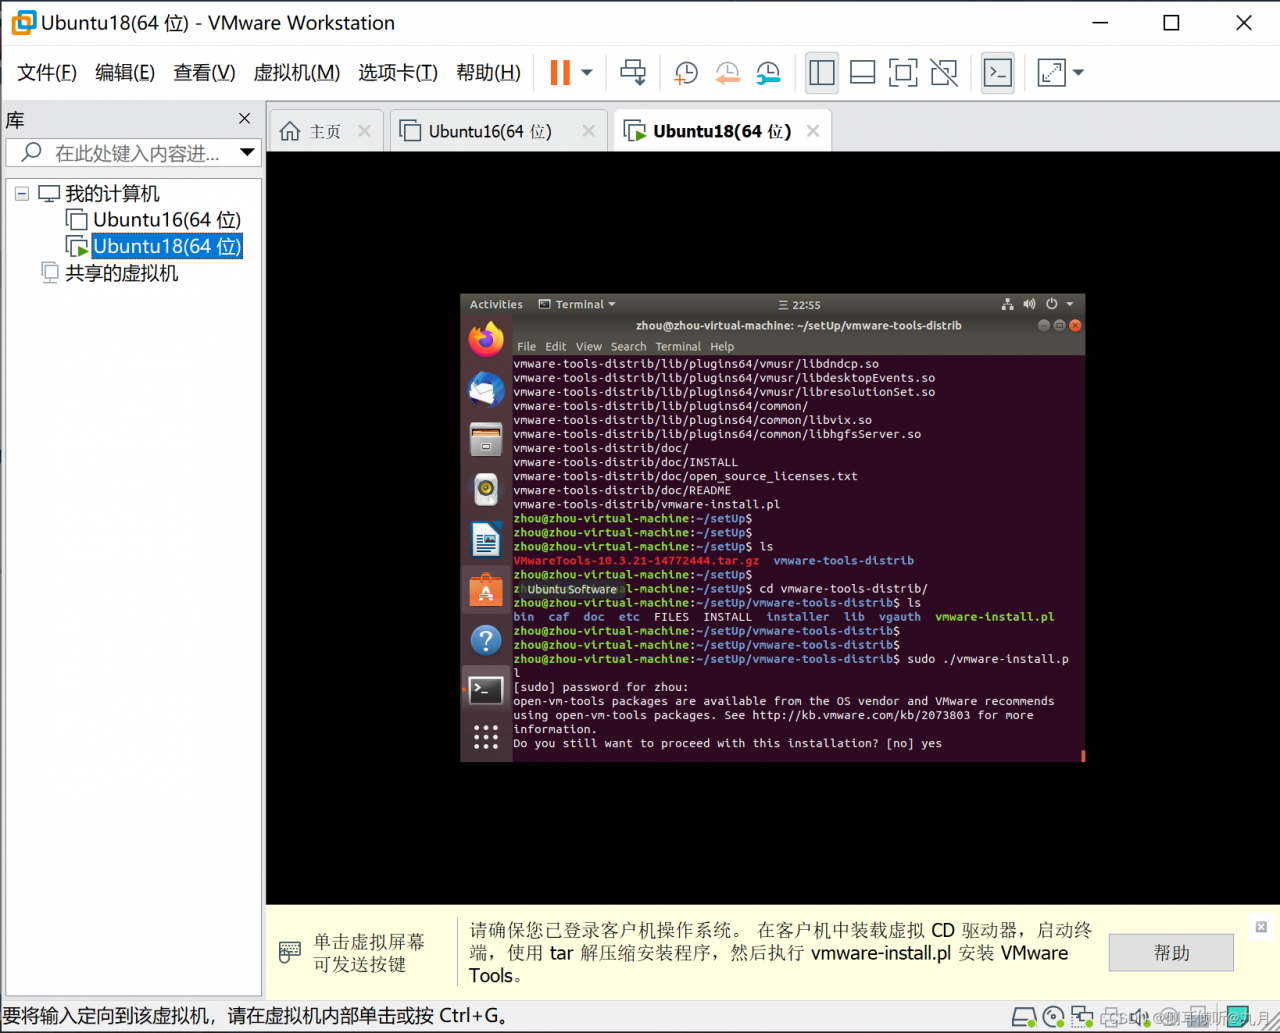The image size is (1280, 1033).
Task: Expand the stretch mode dropdown arrow
Action: point(1078,72)
